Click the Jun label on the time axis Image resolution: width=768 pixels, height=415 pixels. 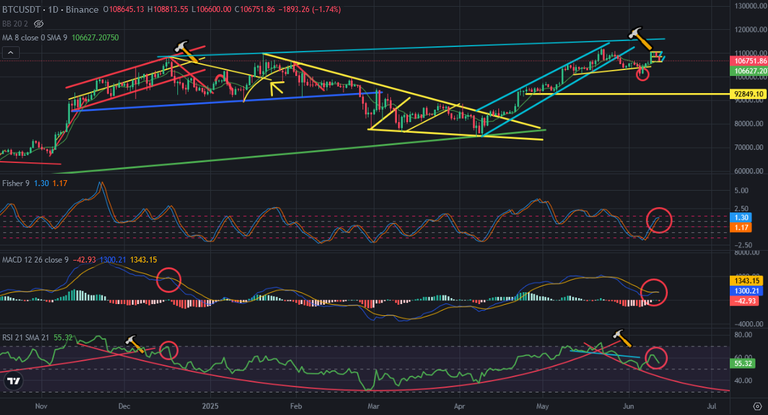click(628, 406)
